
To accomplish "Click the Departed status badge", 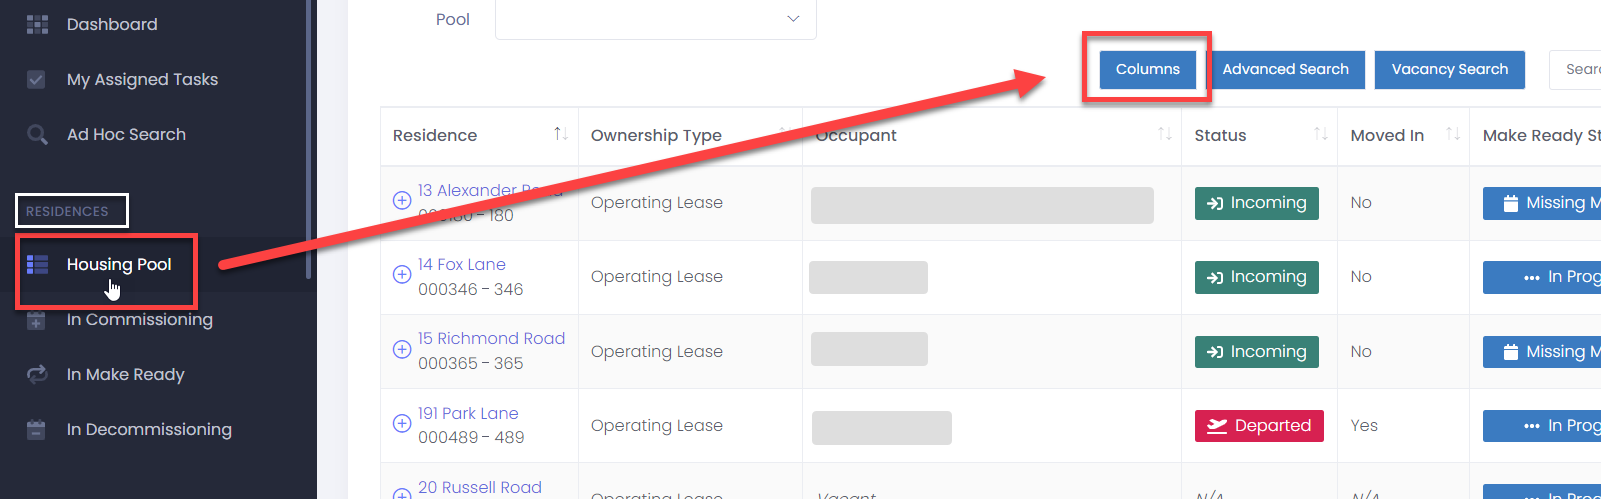I will click(1259, 425).
